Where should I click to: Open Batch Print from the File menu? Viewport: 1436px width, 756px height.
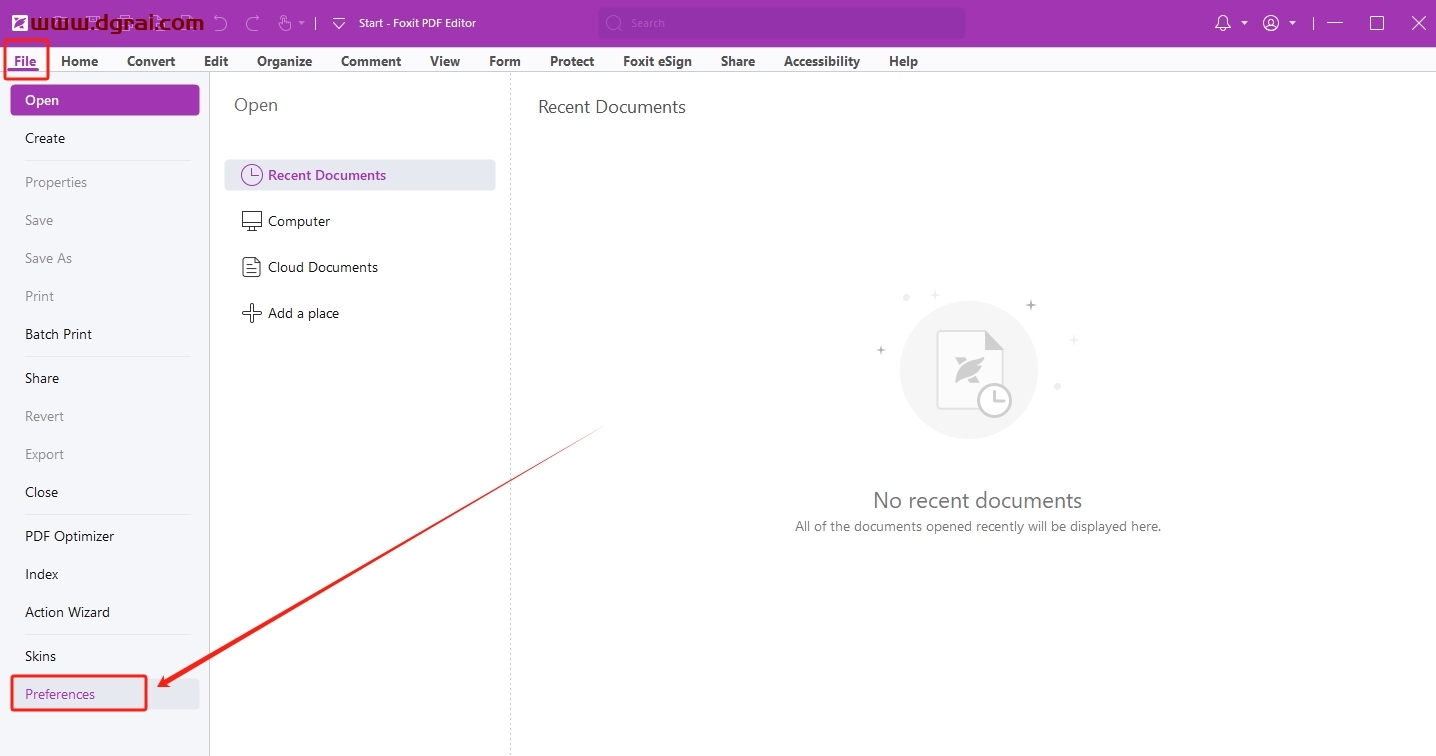coord(58,334)
